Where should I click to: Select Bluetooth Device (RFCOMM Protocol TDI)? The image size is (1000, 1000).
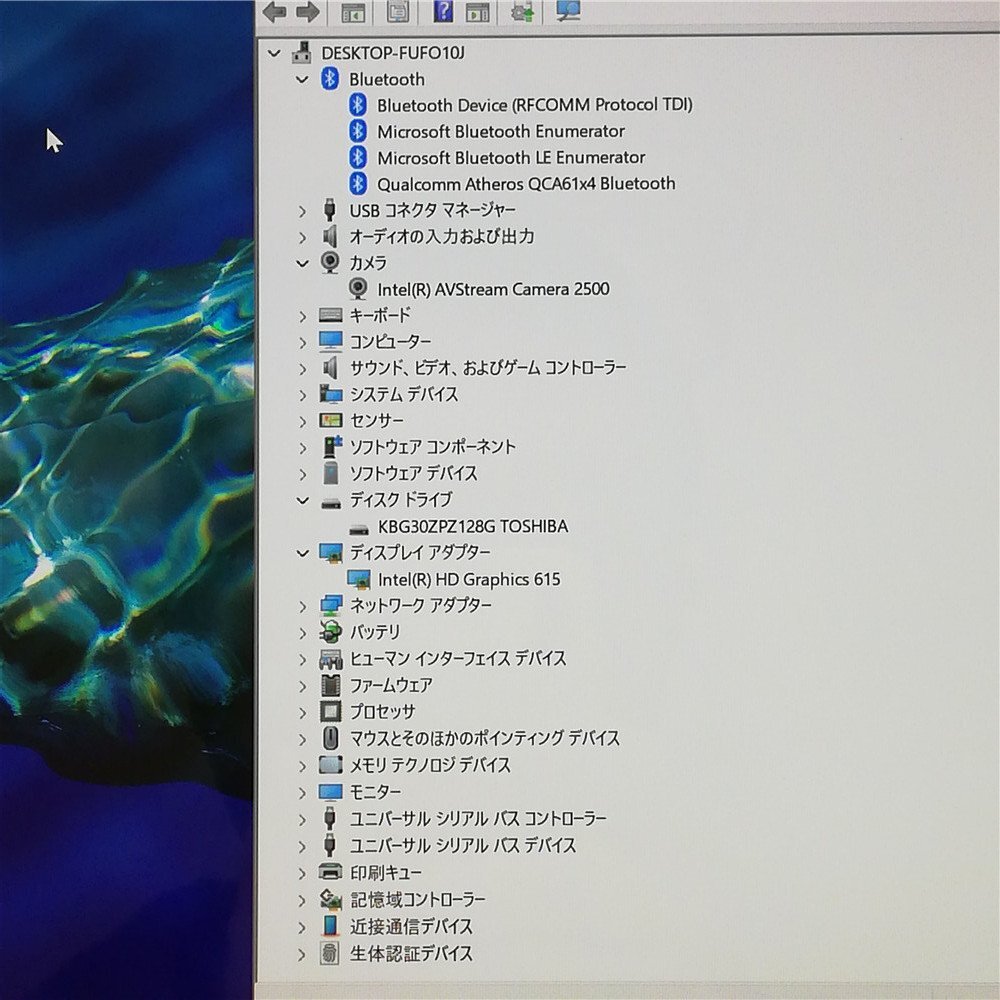tap(534, 105)
